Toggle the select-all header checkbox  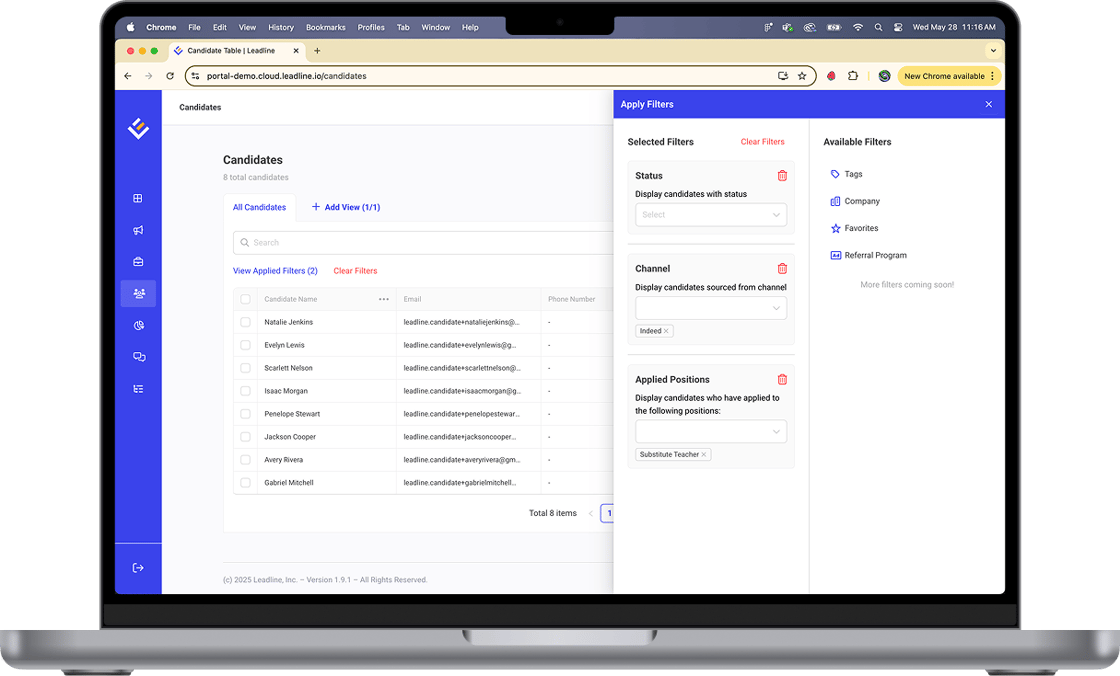pos(245,299)
